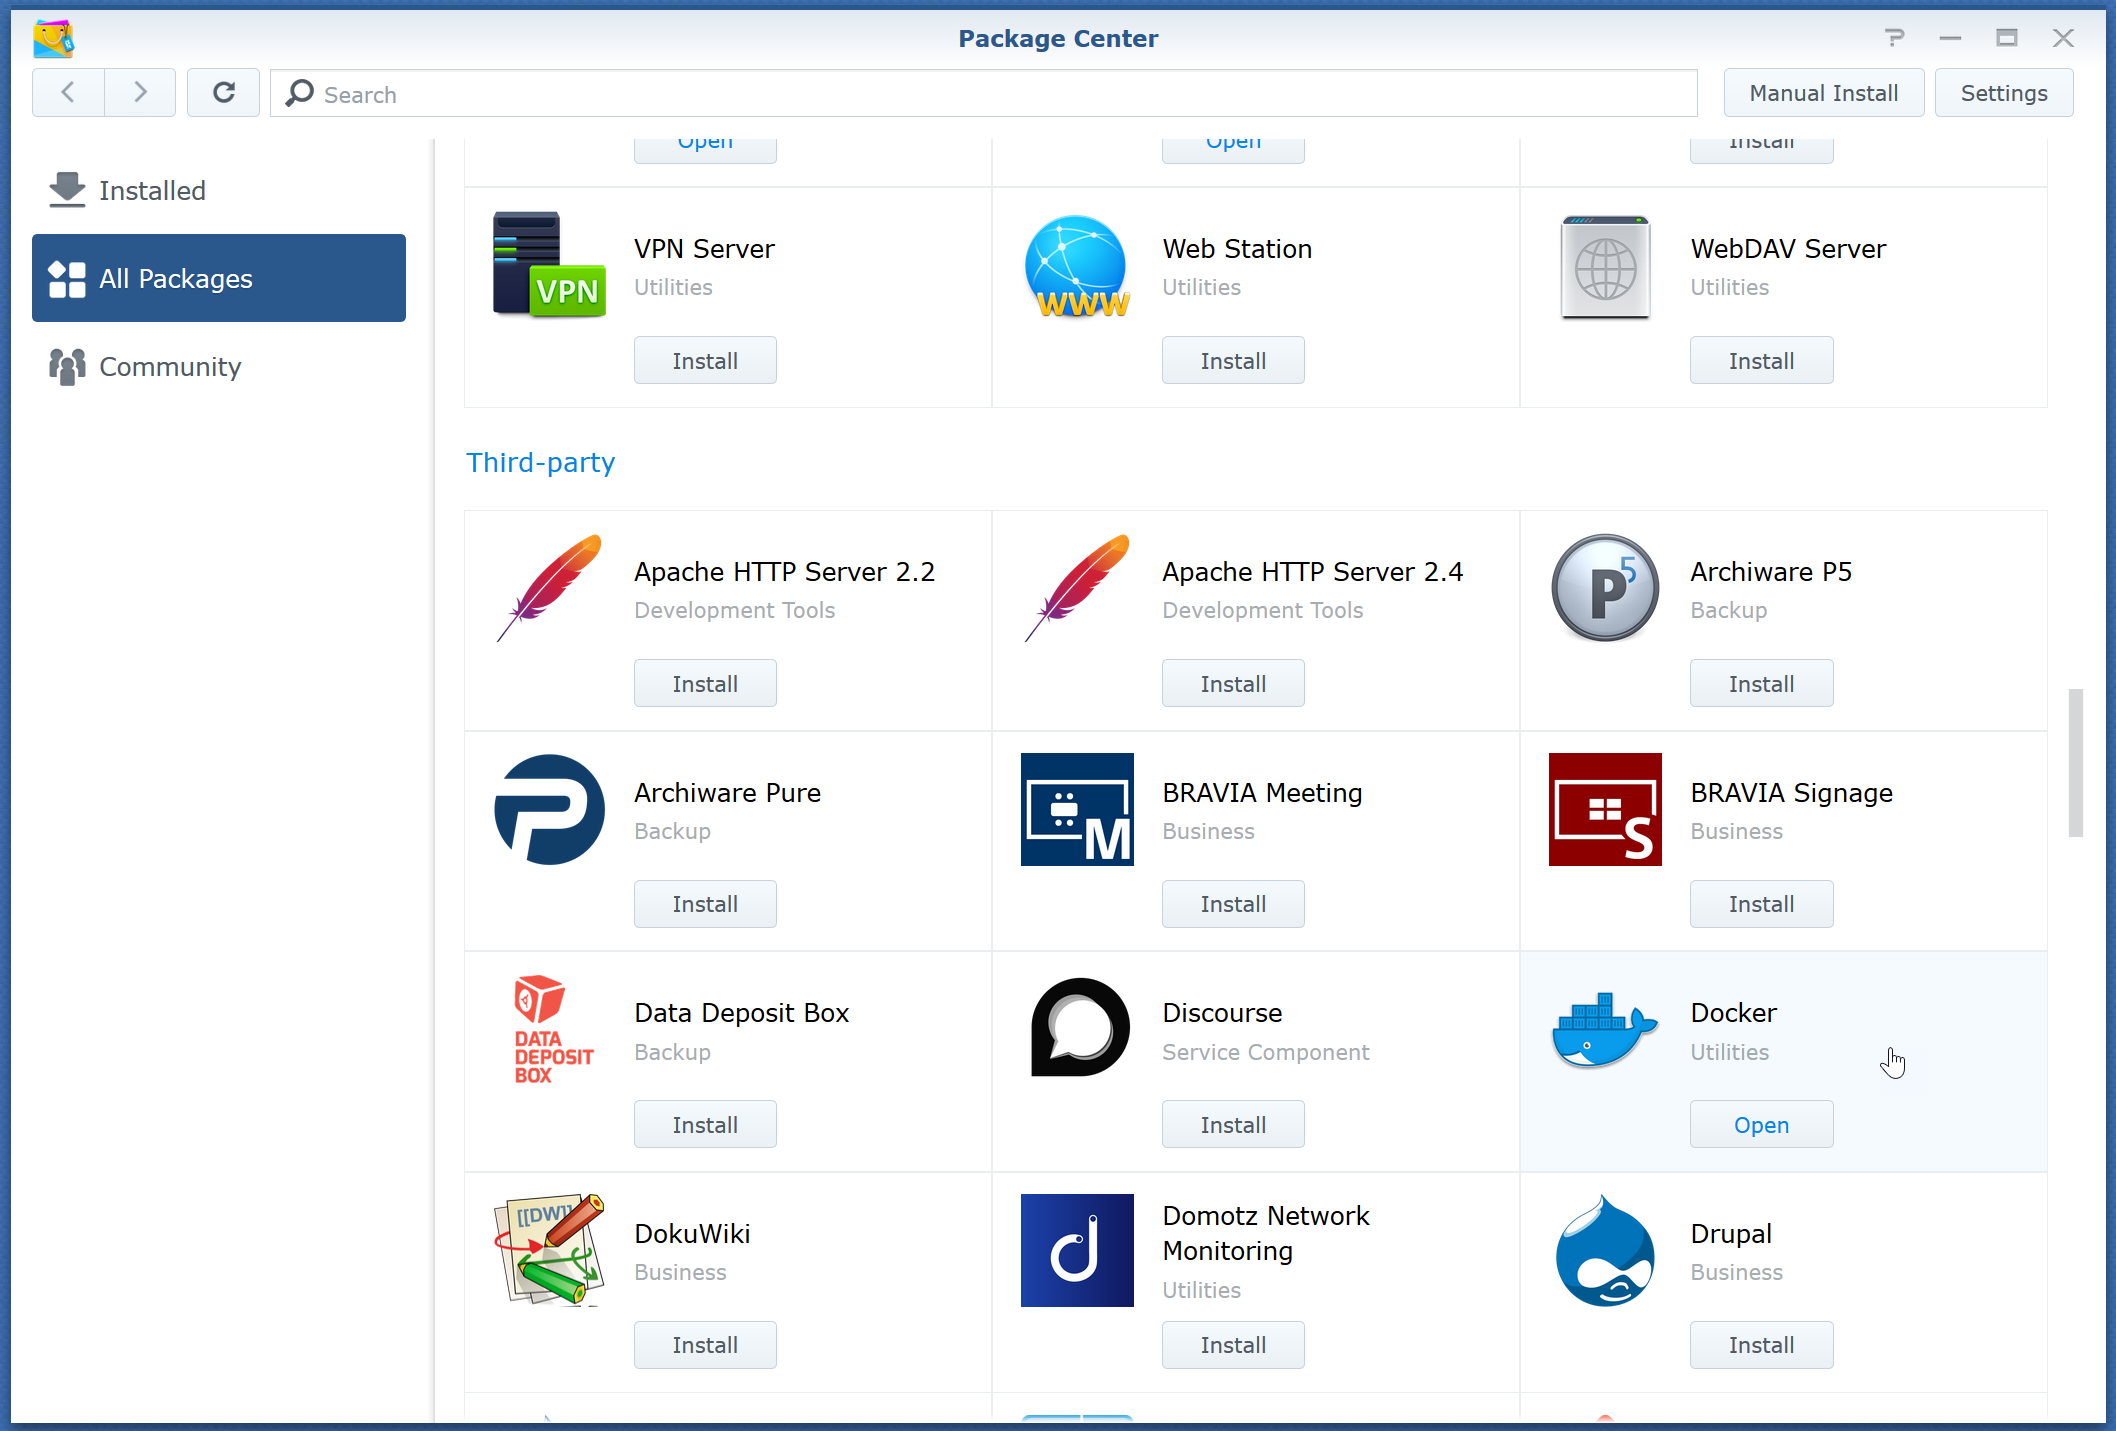Screen dimensions: 2116x1431
Task: Click the BRAVIA Signage red icon
Action: (1604, 809)
